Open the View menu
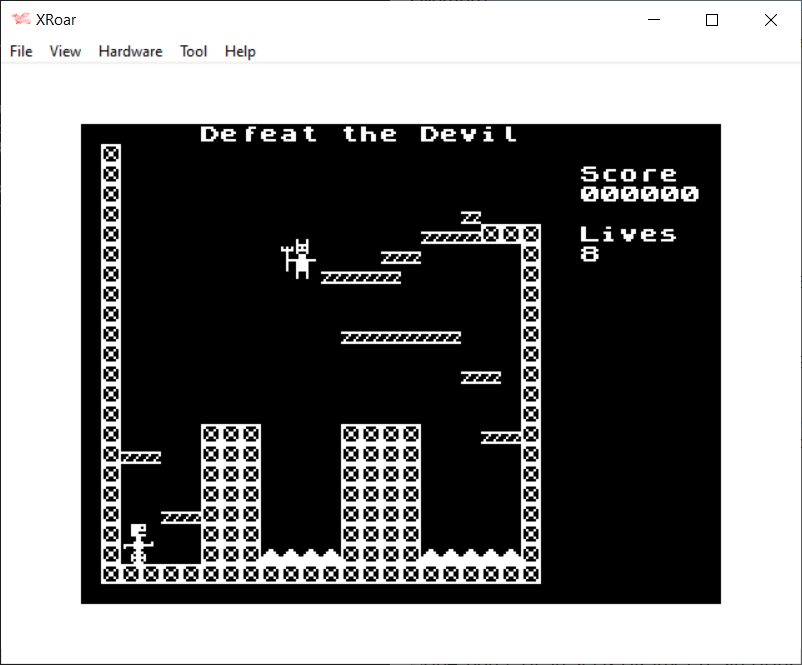Image resolution: width=802 pixels, height=665 pixels. click(x=65, y=51)
